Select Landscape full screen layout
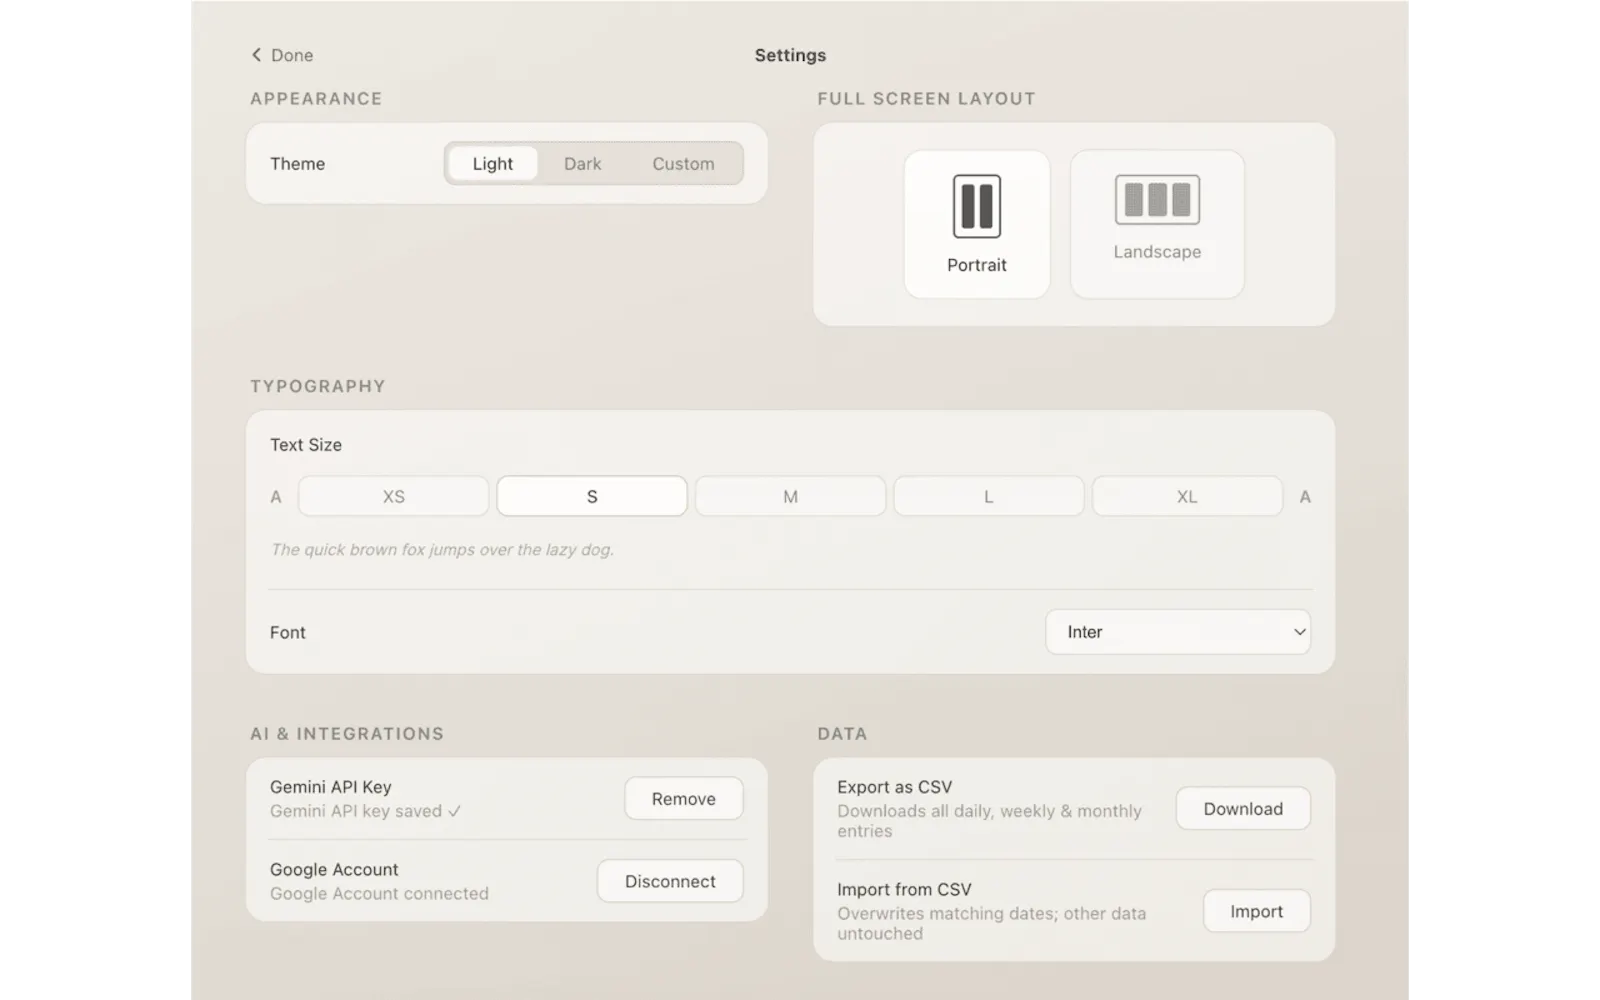This screenshot has width=1600, height=1000. pyautogui.click(x=1157, y=224)
